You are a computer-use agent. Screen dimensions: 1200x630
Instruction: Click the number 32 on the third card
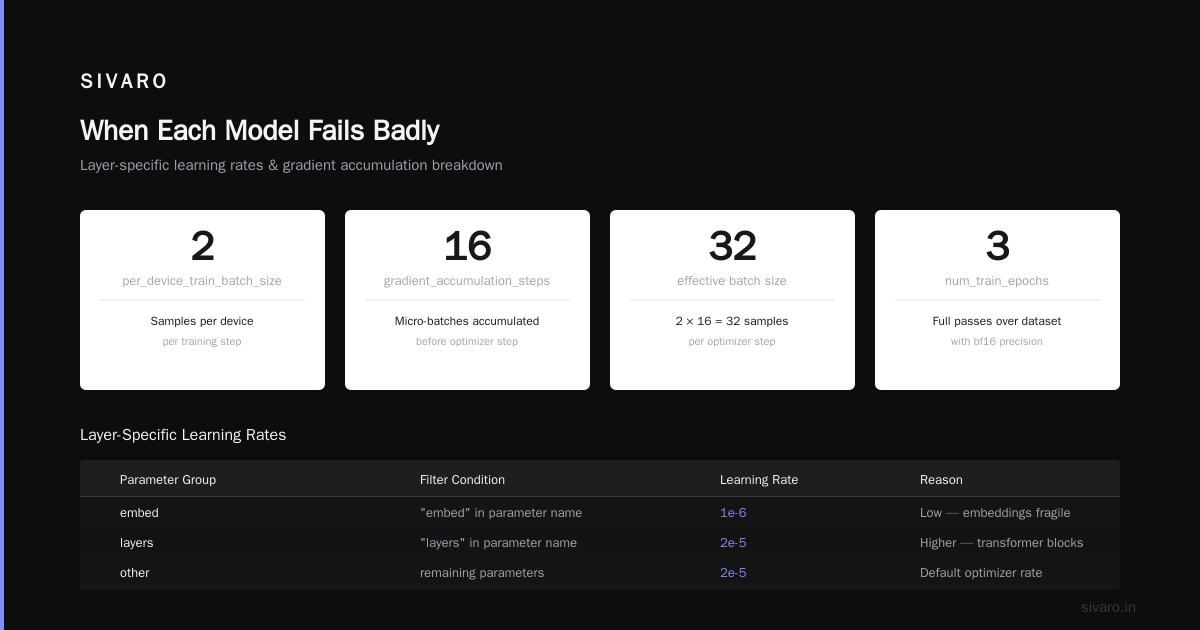tap(732, 246)
